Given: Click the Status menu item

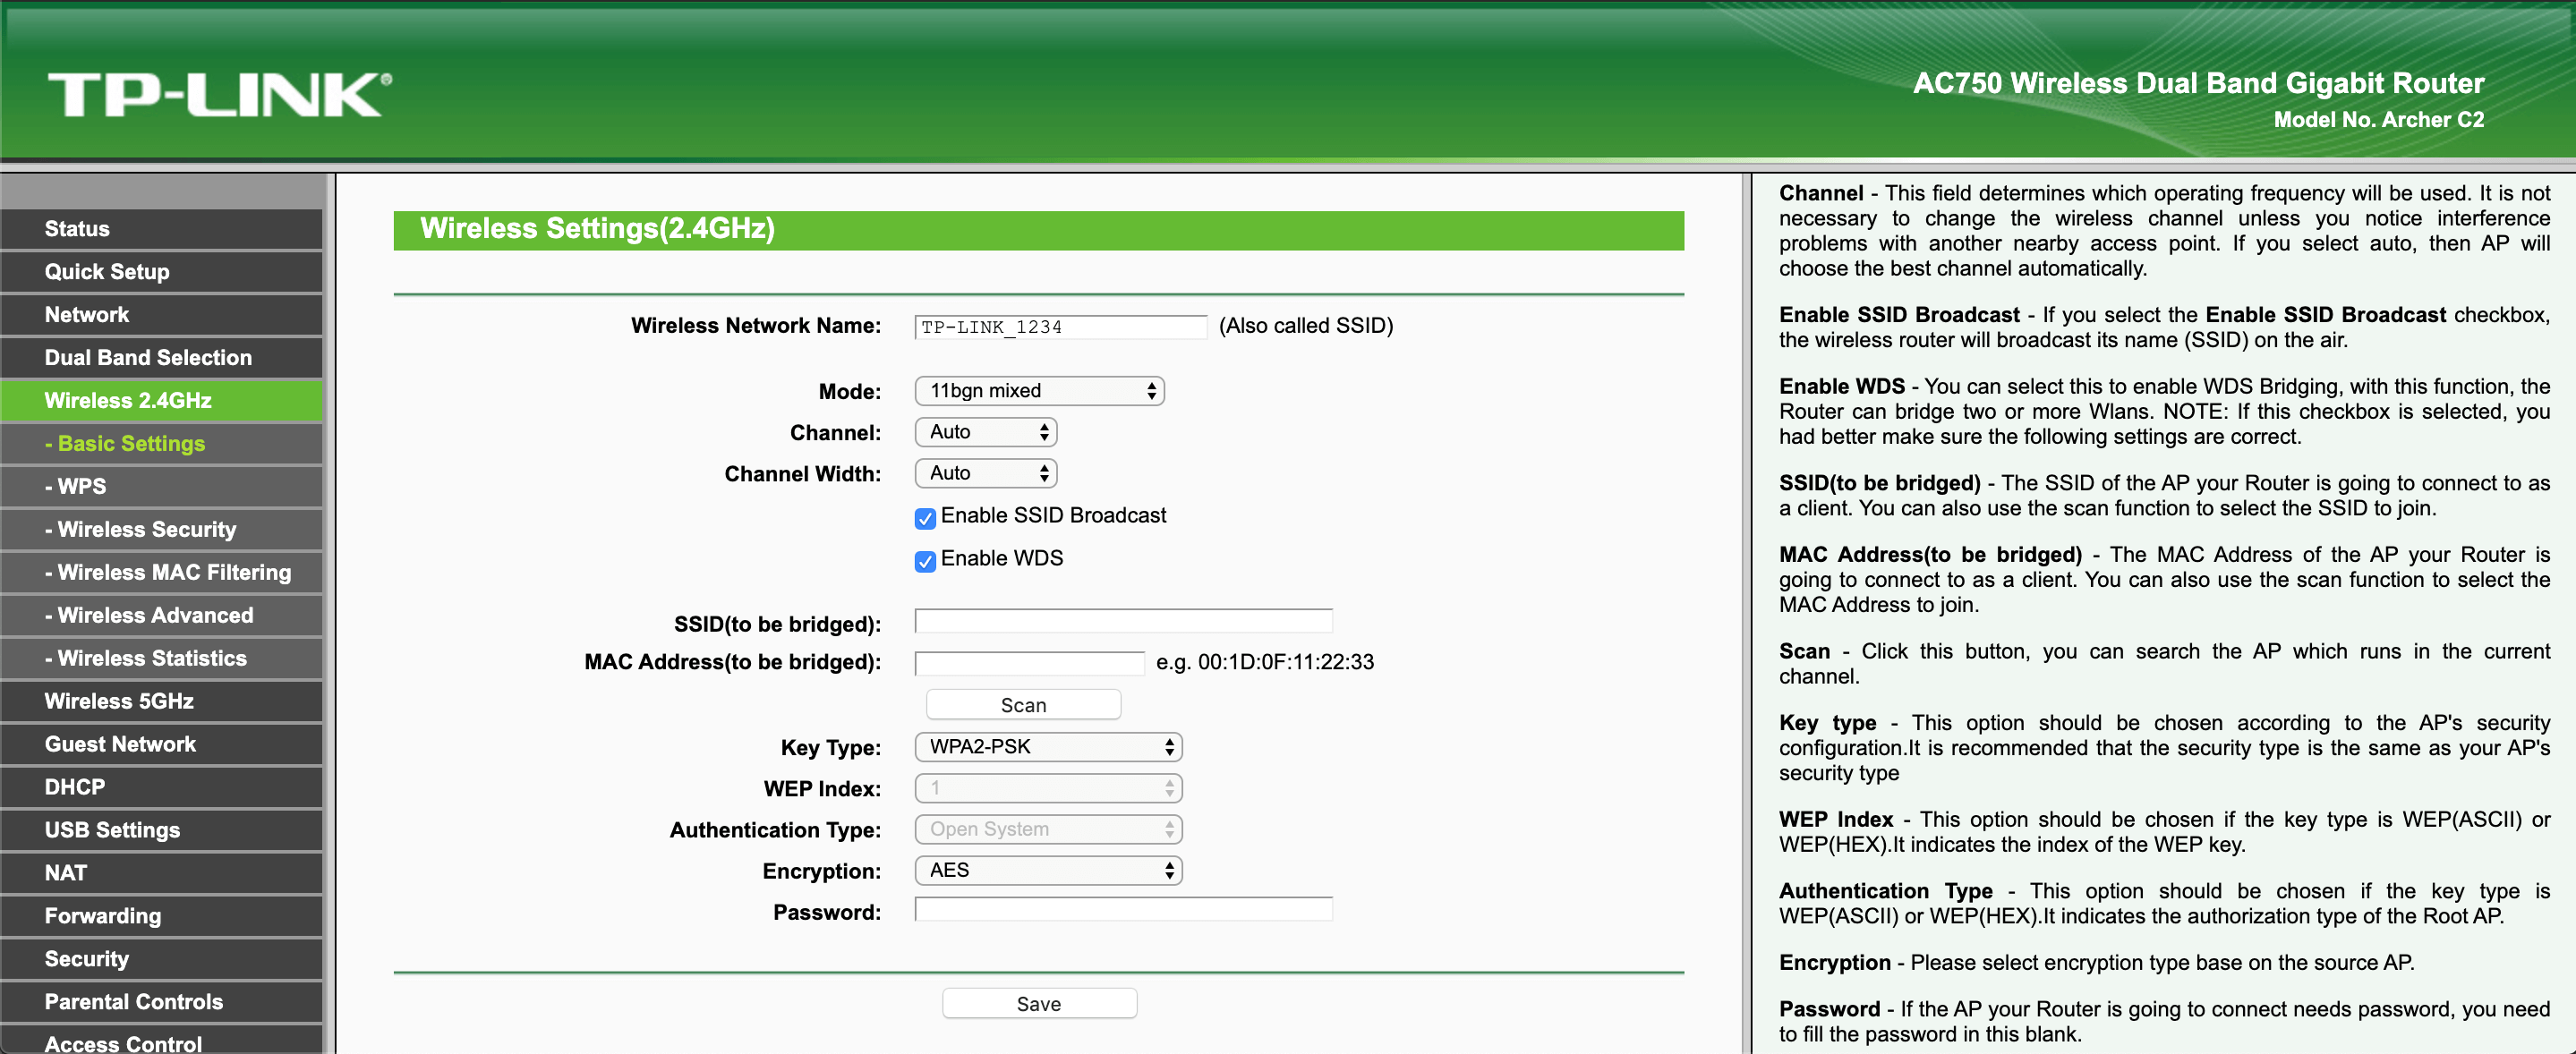Looking at the screenshot, I should coord(165,226).
